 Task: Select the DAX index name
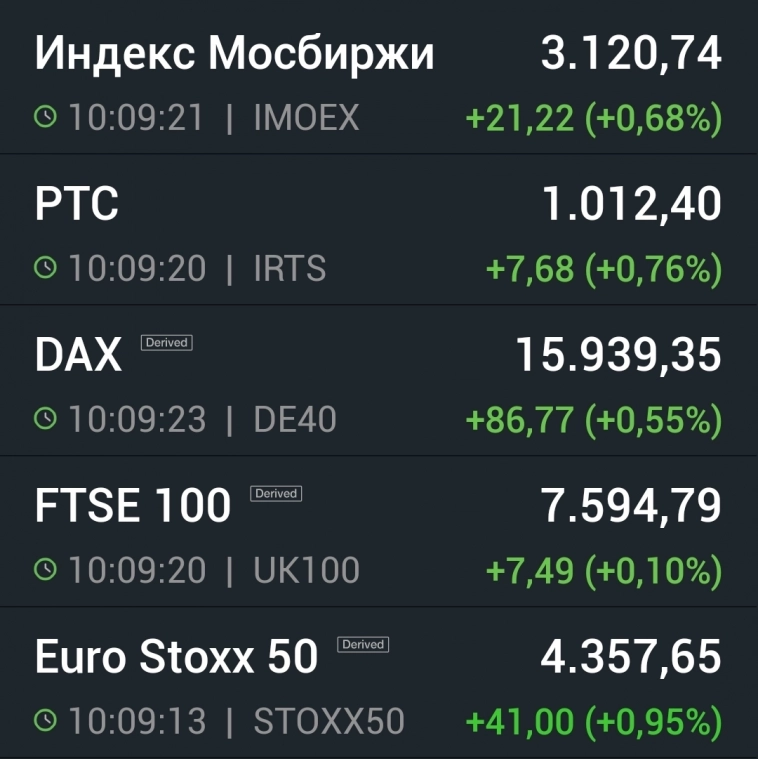coord(78,356)
